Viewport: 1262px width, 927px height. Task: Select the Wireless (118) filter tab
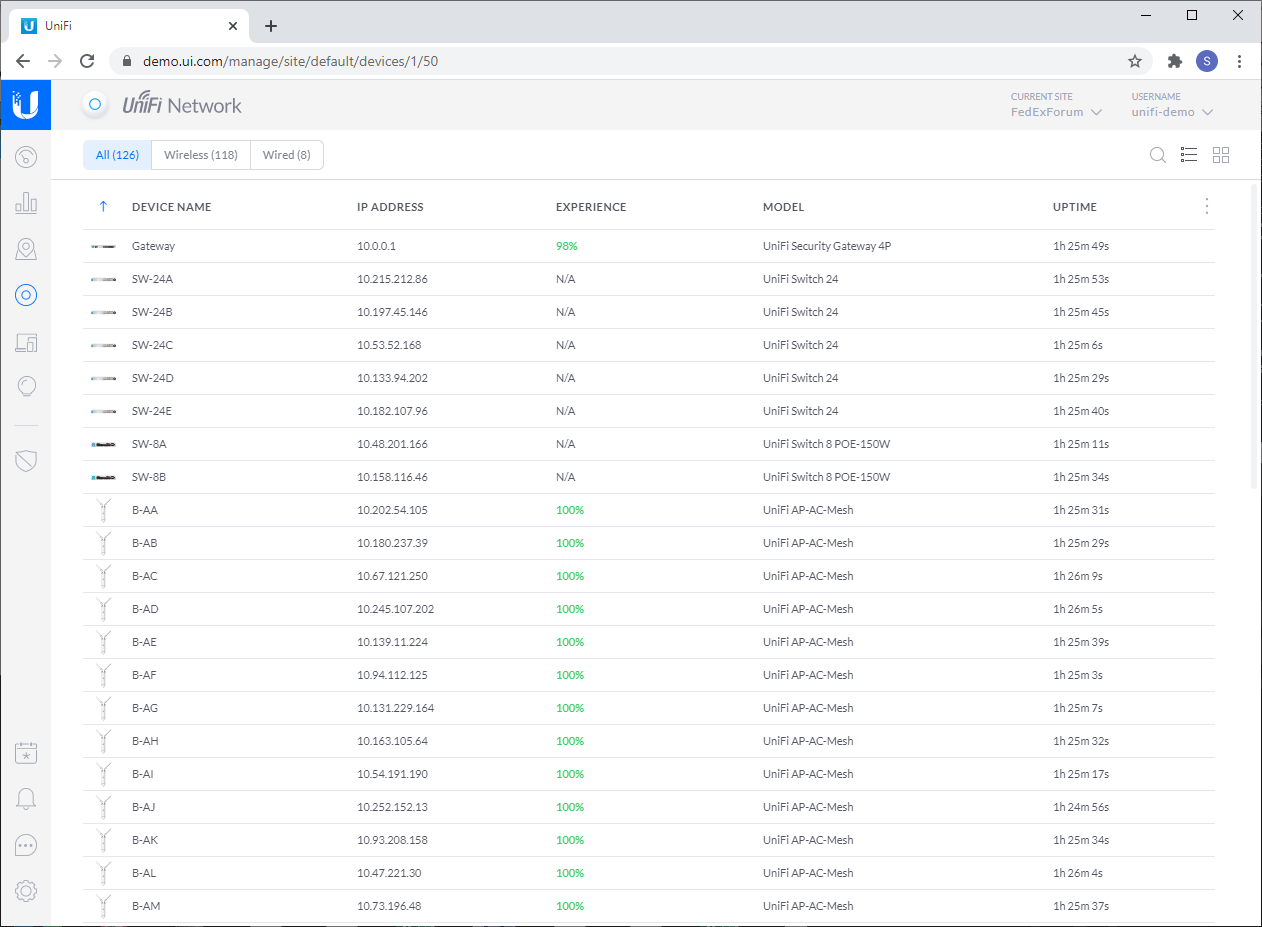tap(201, 155)
